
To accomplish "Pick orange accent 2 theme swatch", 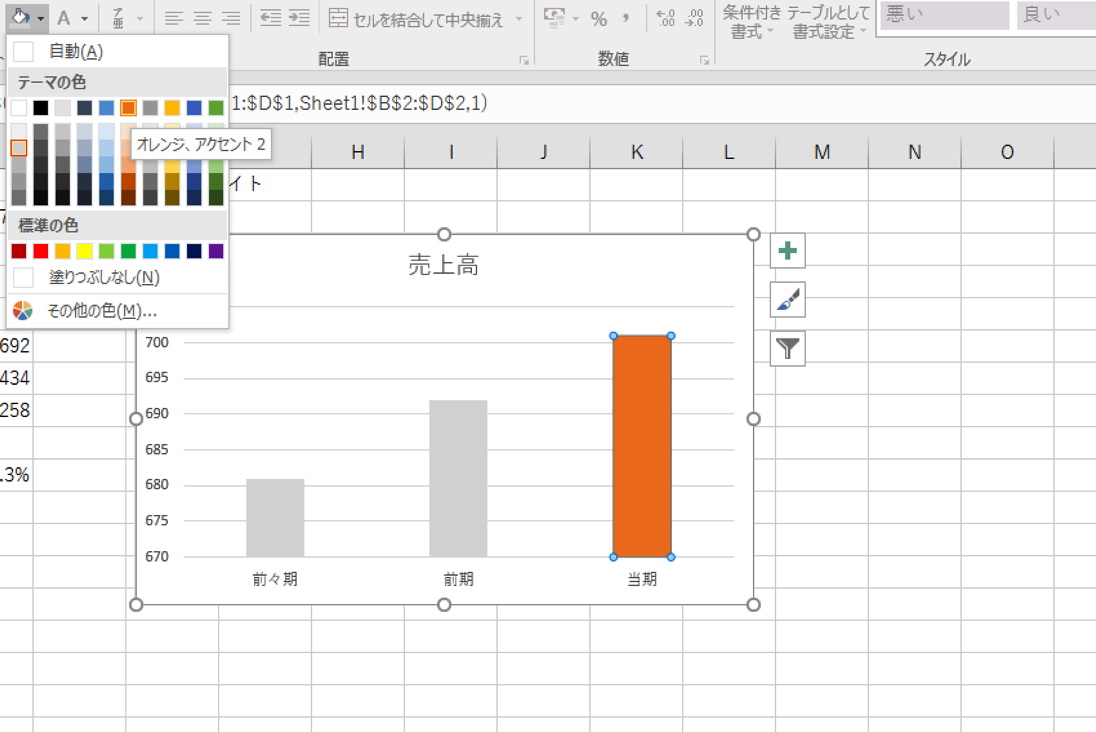I will tap(128, 108).
